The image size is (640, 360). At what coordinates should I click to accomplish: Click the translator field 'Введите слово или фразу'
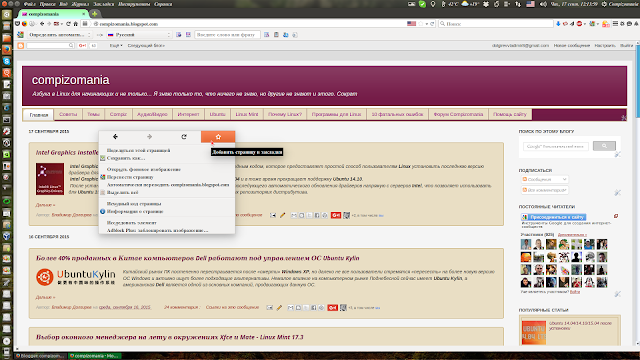click(227, 35)
